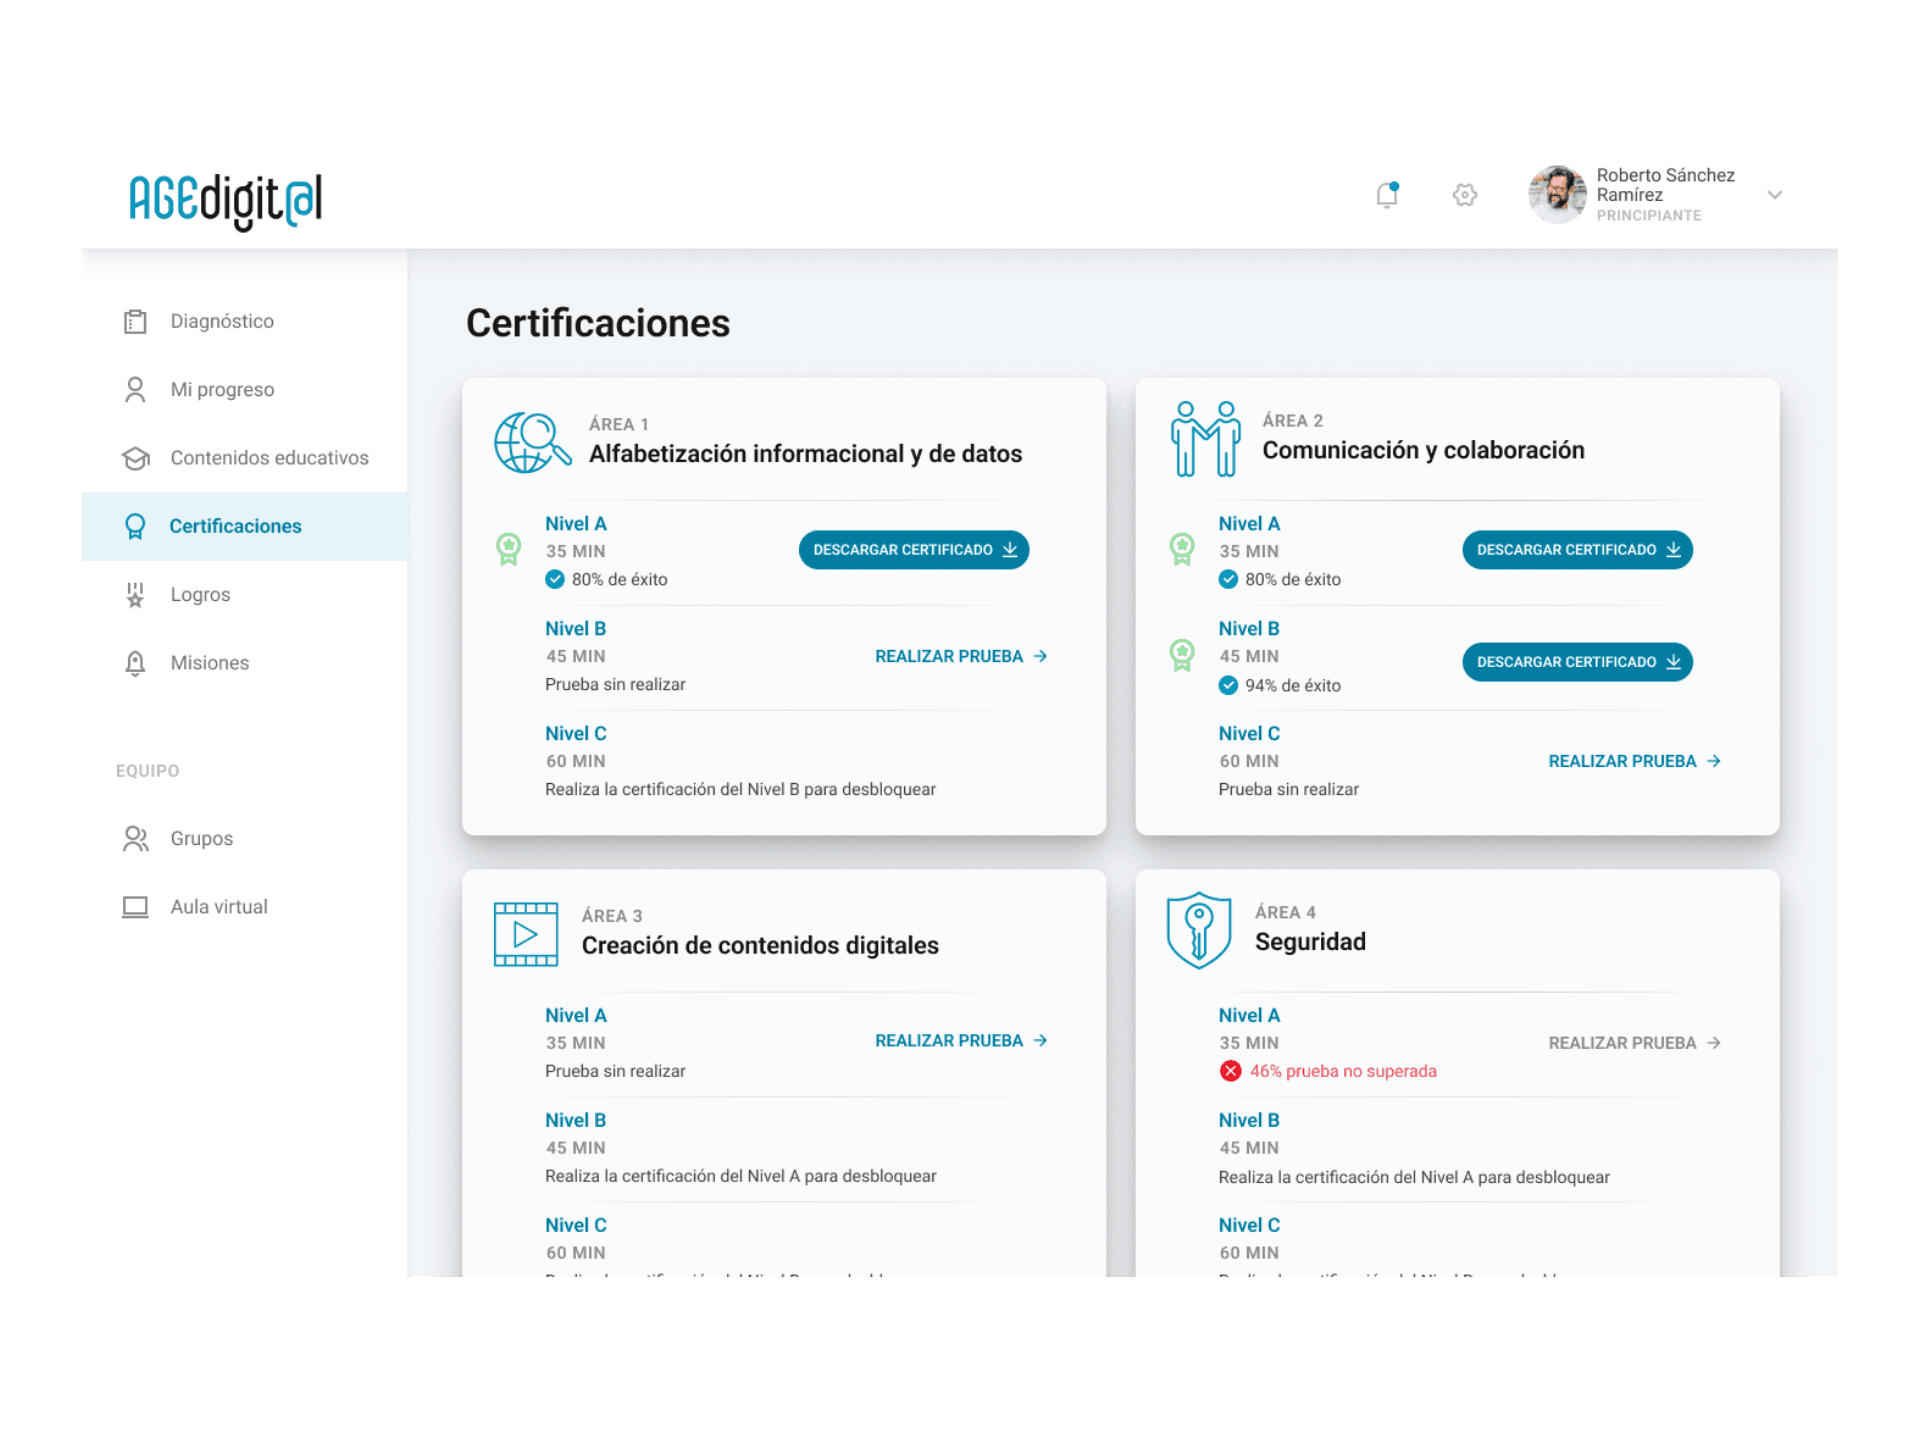
Task: Click Realizar prueba for Área 1 Nivel B
Action: [x=960, y=656]
